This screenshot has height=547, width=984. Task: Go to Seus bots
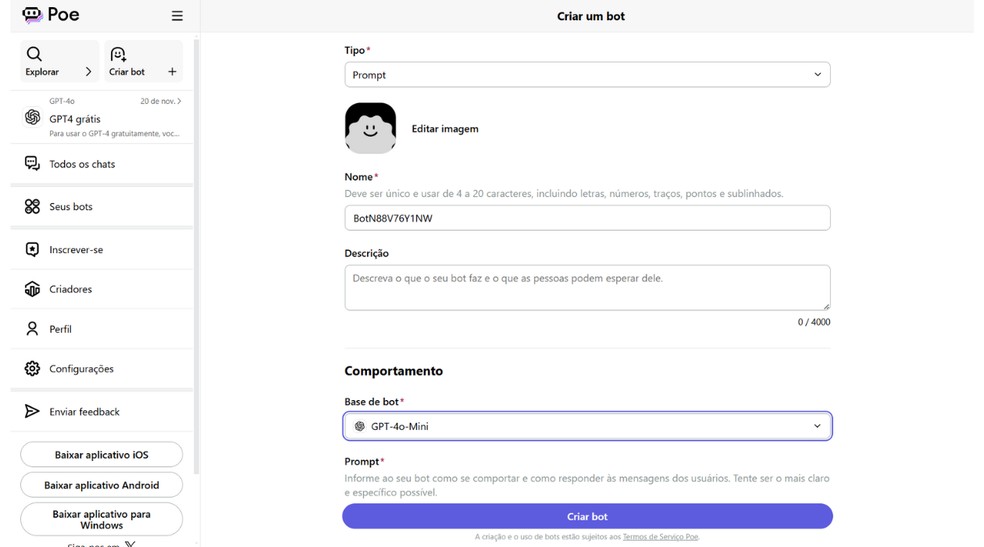71,207
